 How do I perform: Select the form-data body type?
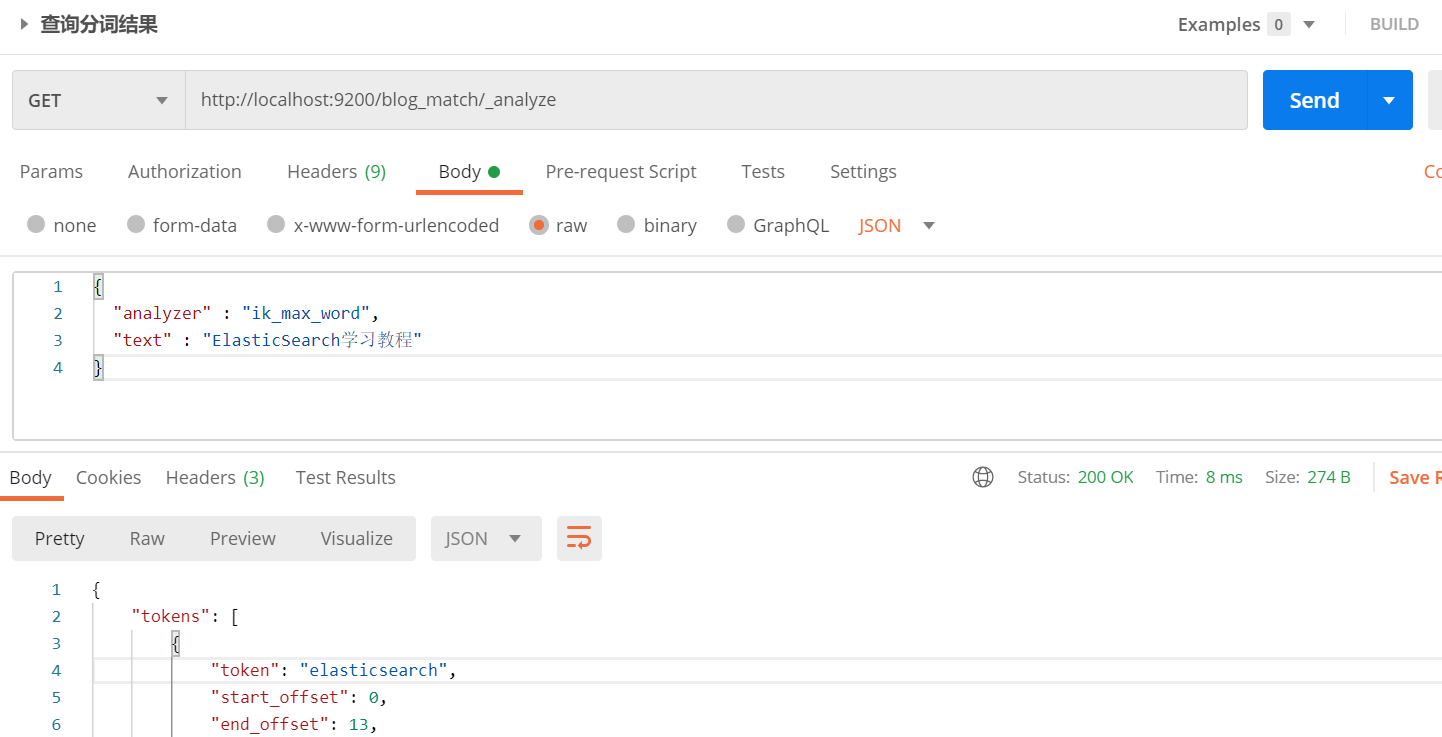click(x=136, y=225)
